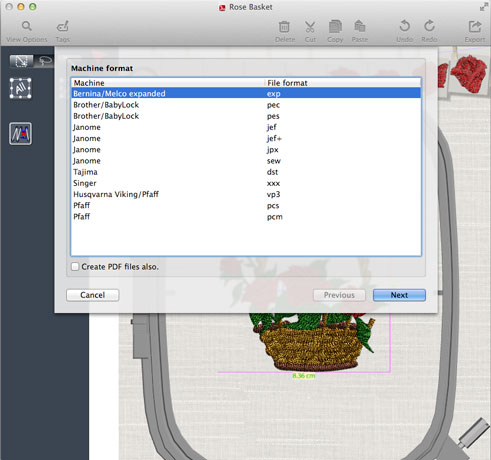Open View Options in the toolbar

pyautogui.click(x=27, y=31)
